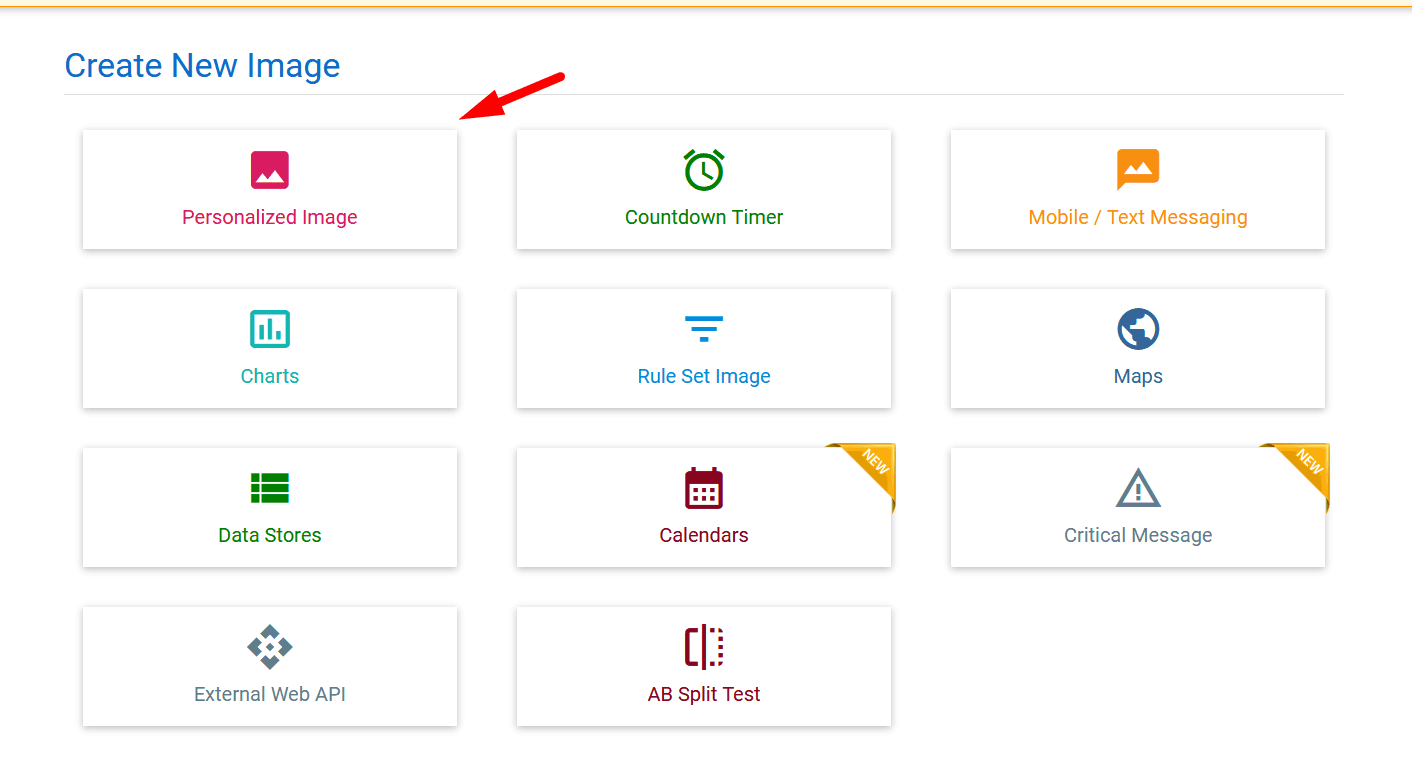Select the orange Mobile messaging bubble icon
1412x768 pixels.
click(1137, 169)
